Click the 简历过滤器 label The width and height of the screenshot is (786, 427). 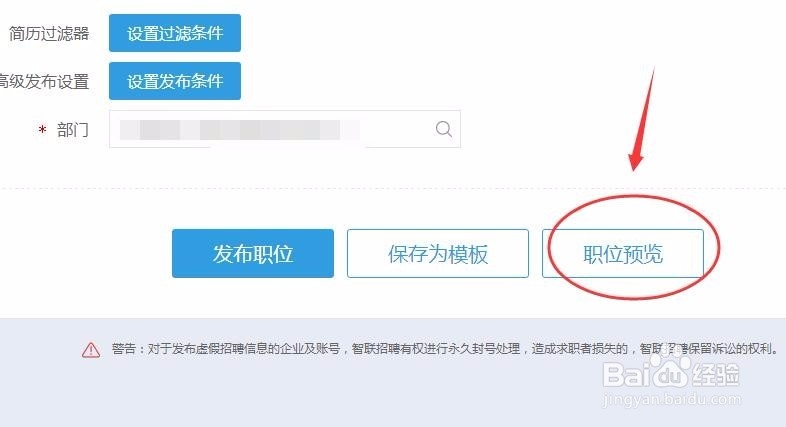click(x=49, y=34)
